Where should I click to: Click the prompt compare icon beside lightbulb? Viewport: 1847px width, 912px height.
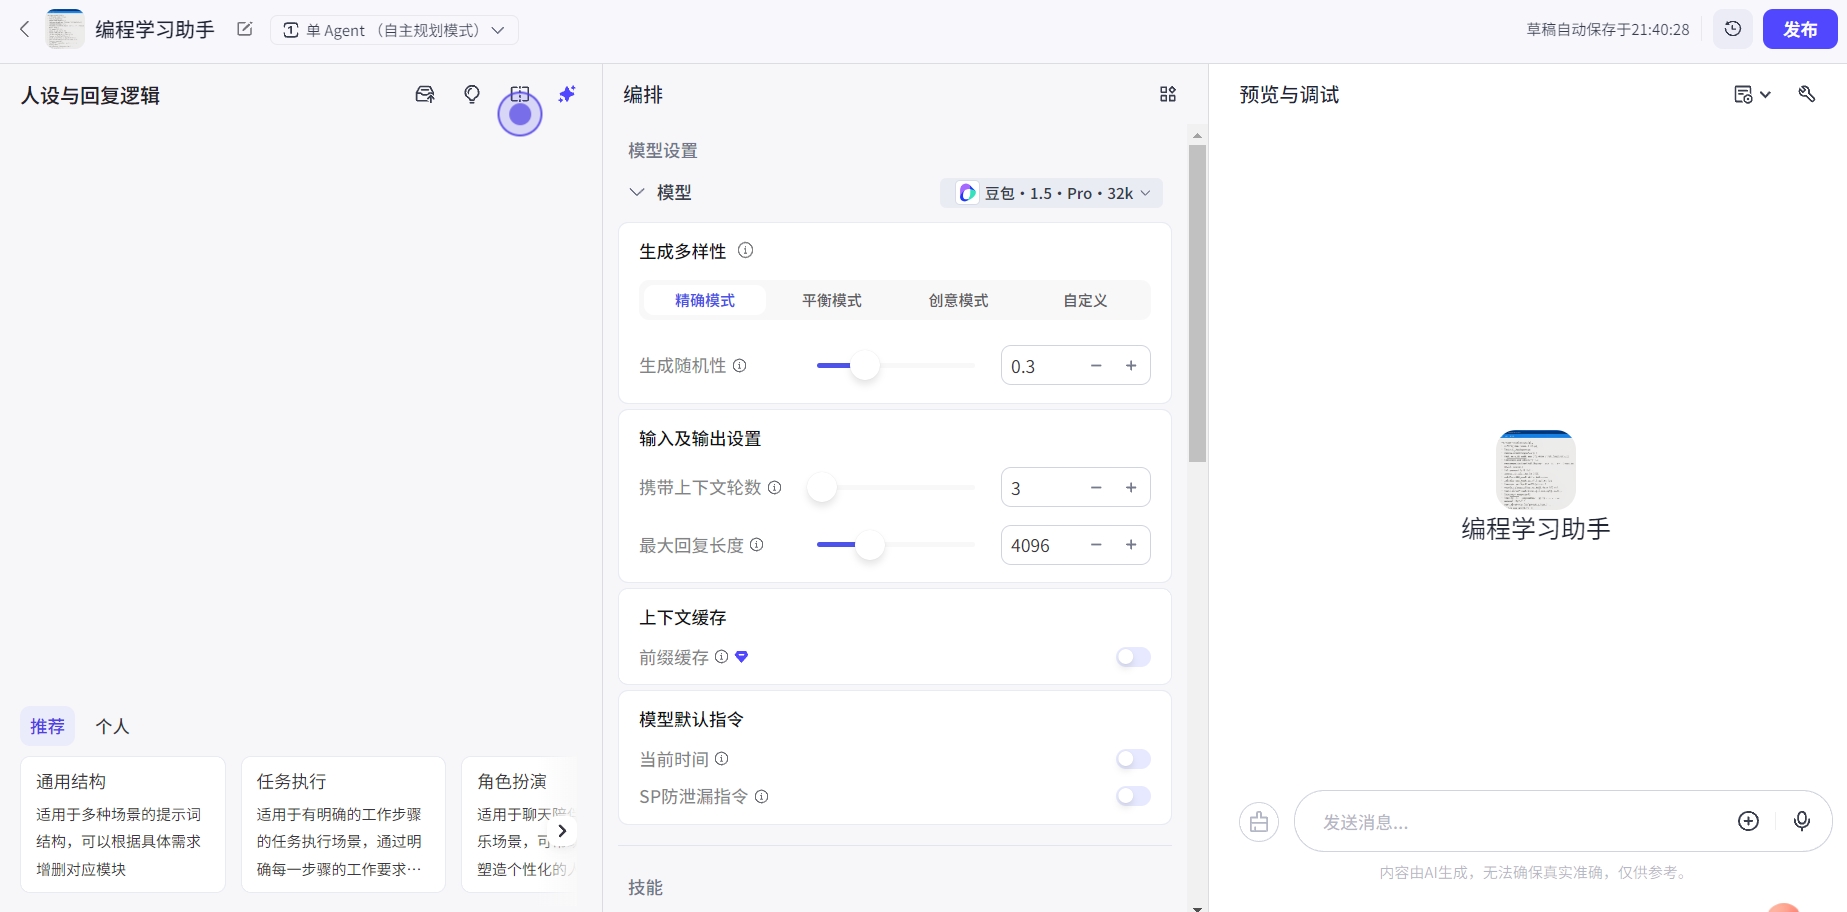[520, 94]
